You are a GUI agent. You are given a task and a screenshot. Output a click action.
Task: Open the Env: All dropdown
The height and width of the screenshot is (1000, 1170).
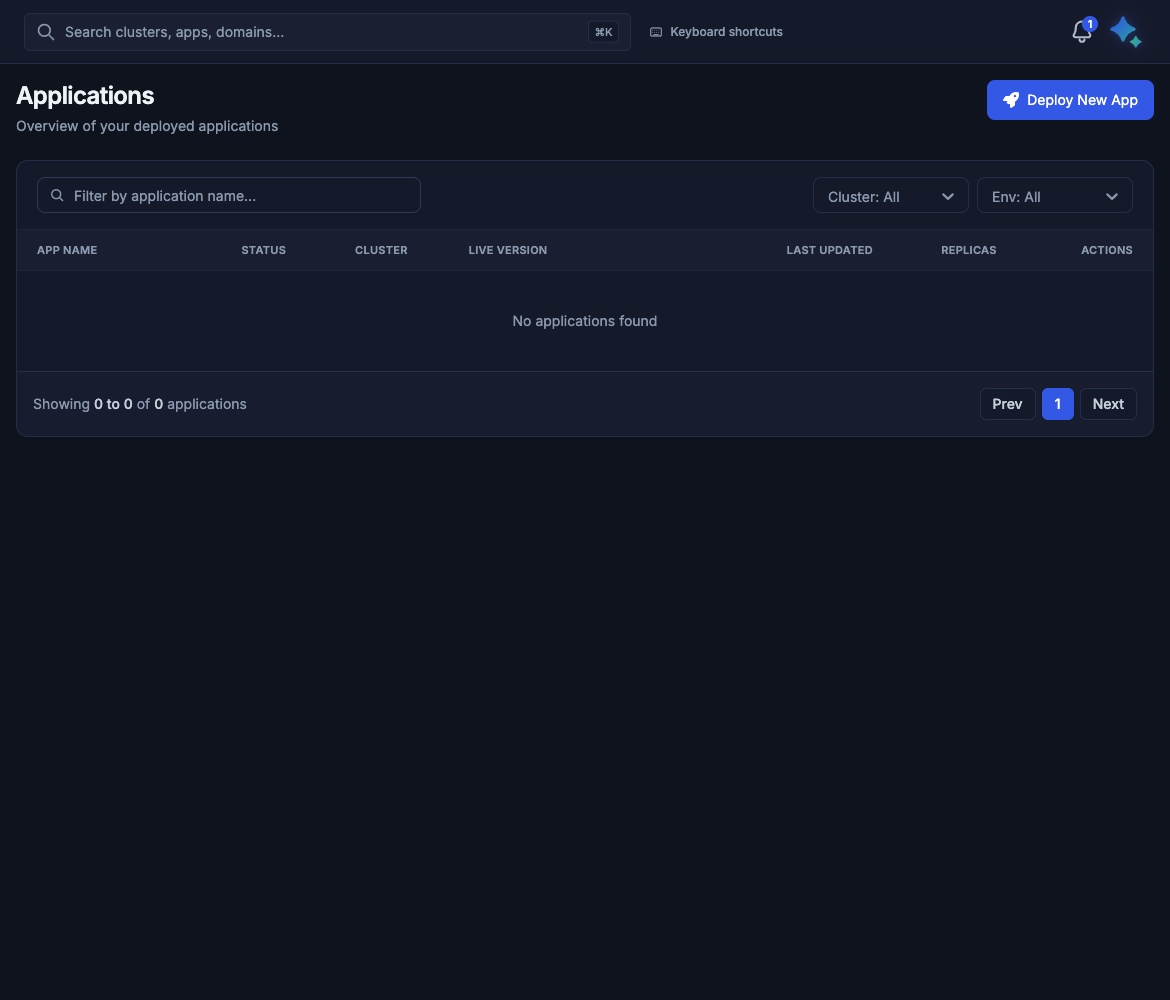point(1054,196)
